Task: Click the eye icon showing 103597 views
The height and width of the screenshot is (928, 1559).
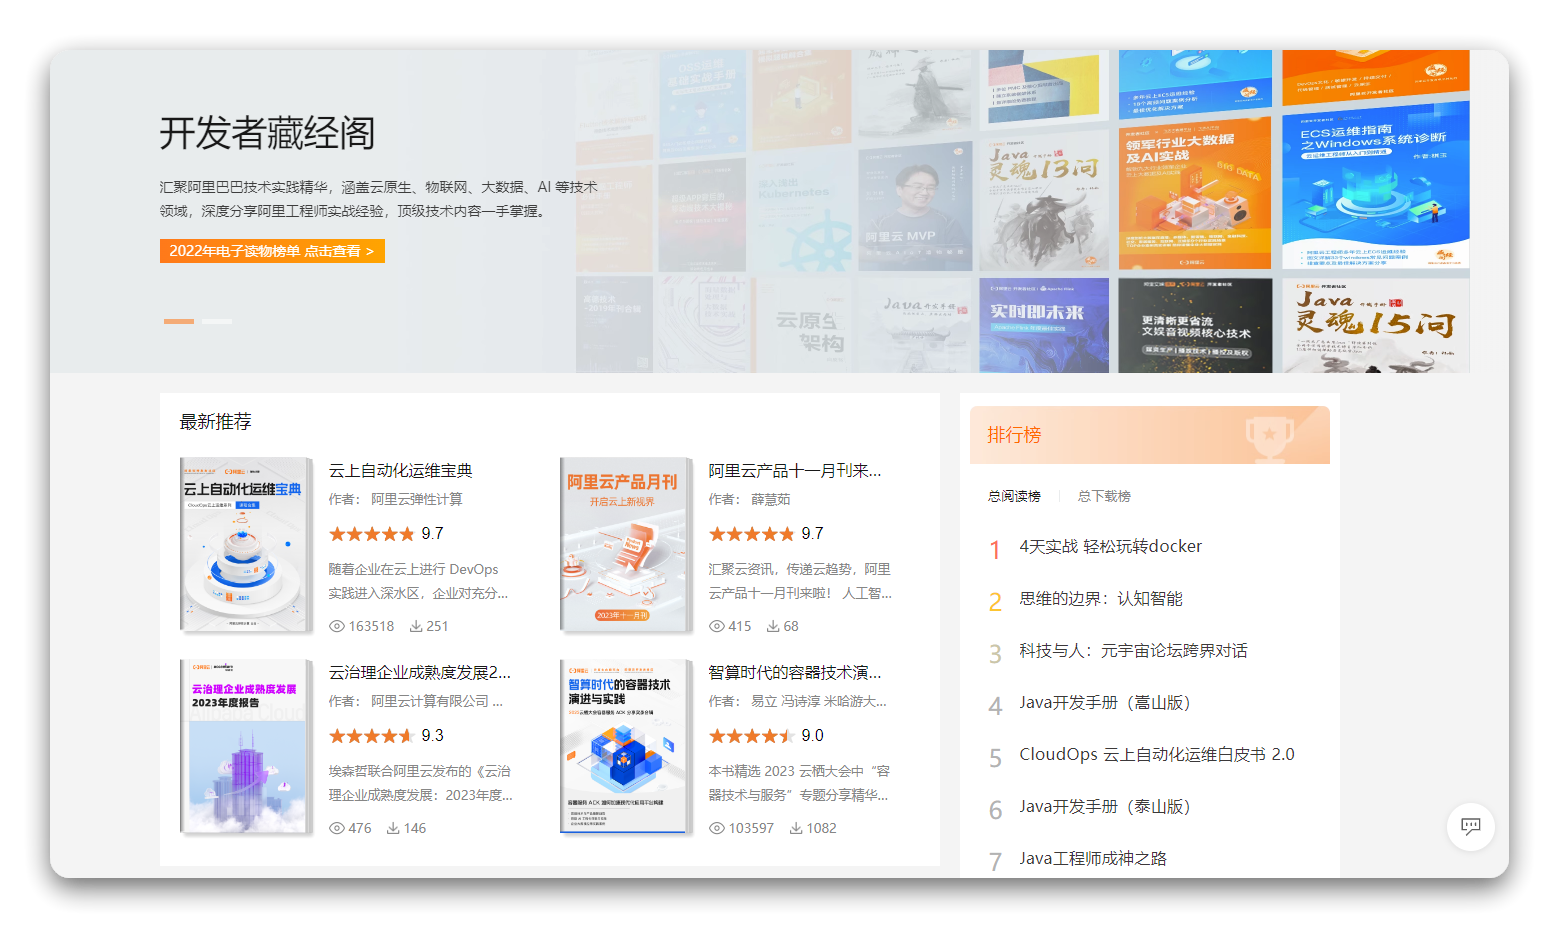Action: [716, 828]
